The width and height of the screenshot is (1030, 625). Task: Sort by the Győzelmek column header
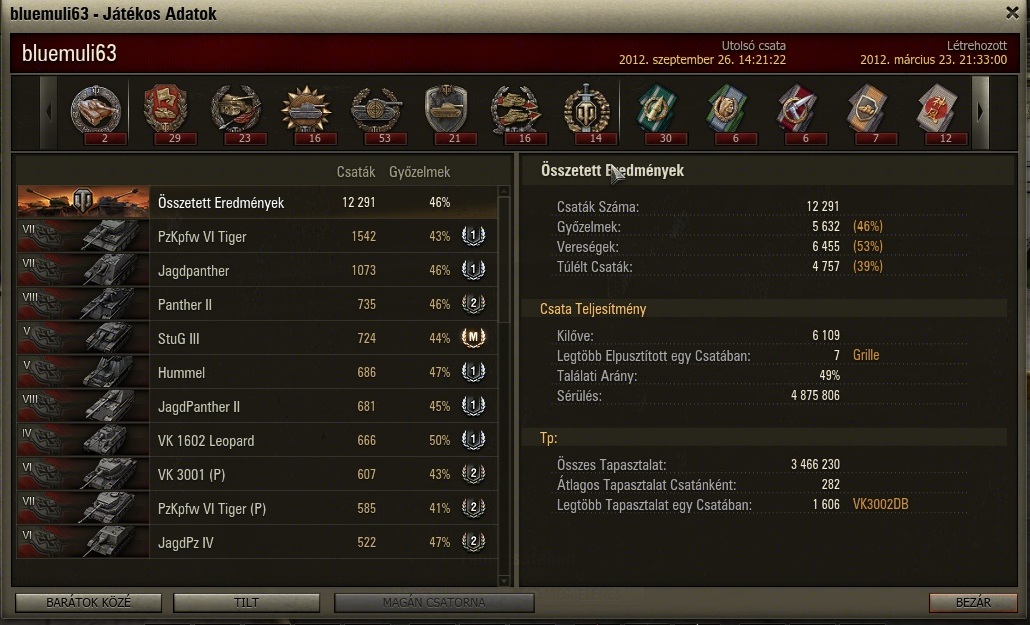click(419, 172)
